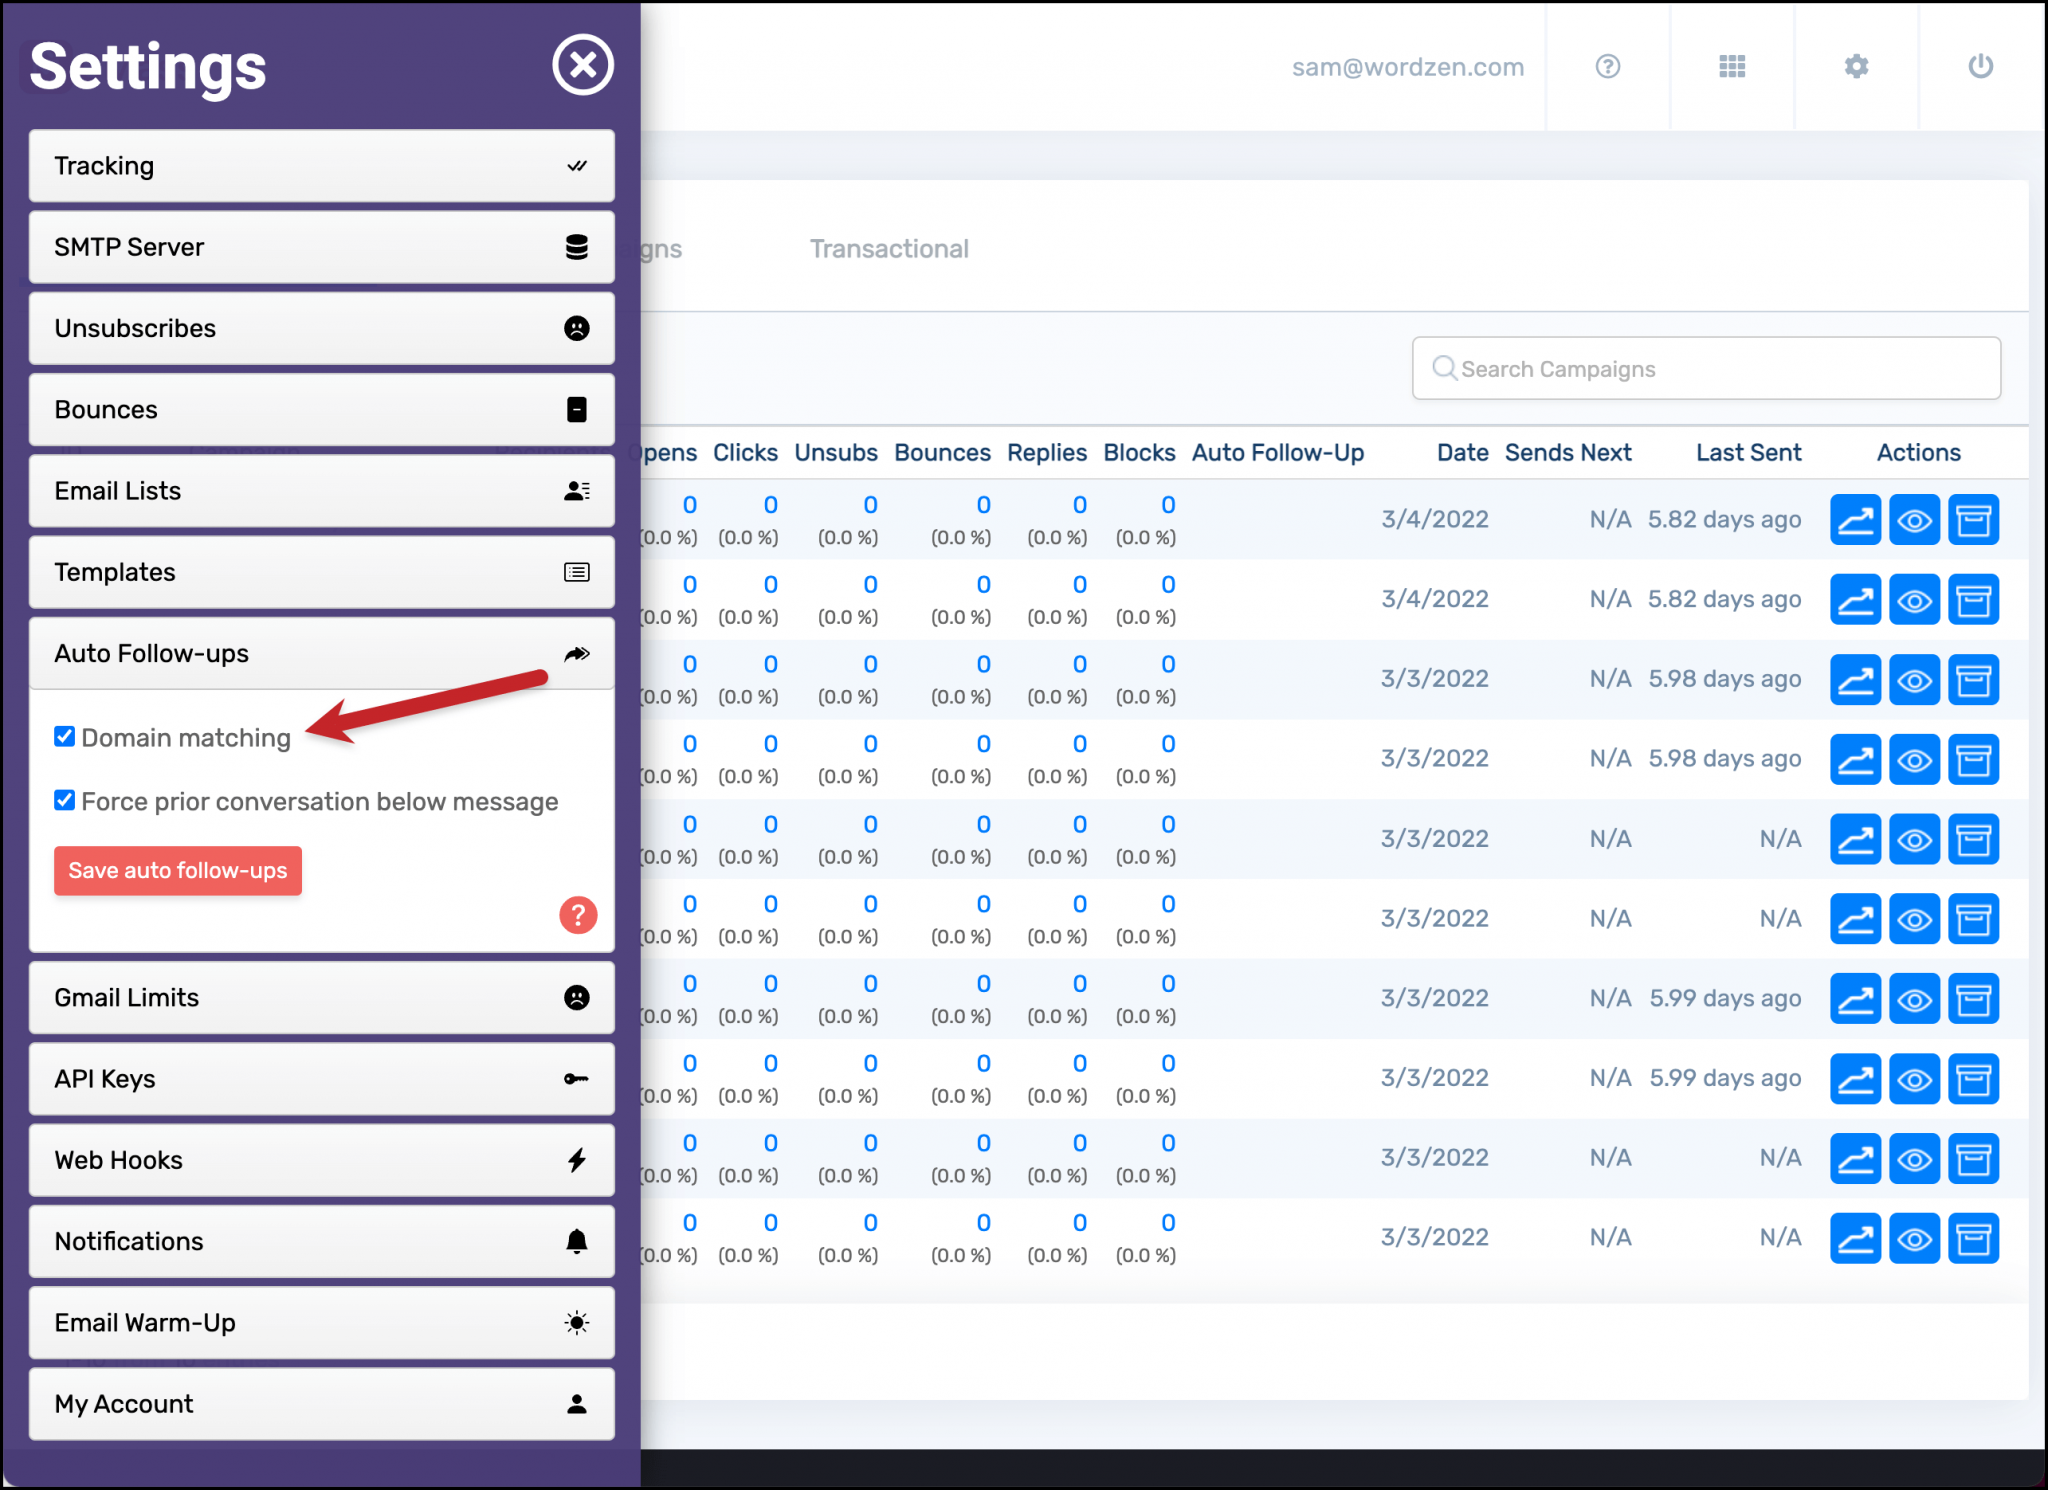Click the red question mark help icon
This screenshot has width=2048, height=1490.
[578, 915]
